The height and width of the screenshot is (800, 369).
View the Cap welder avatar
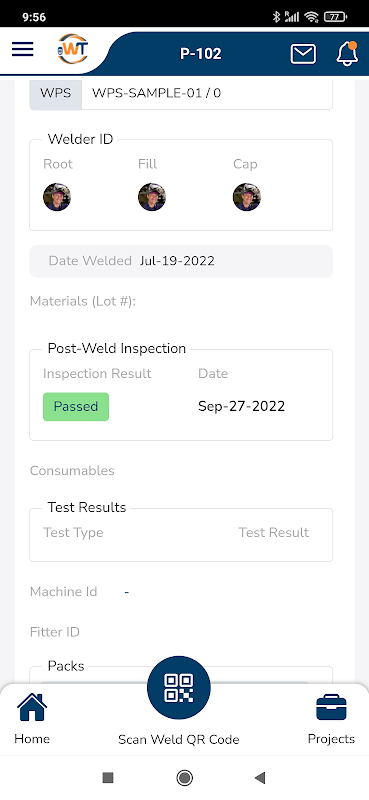pyautogui.click(x=247, y=197)
